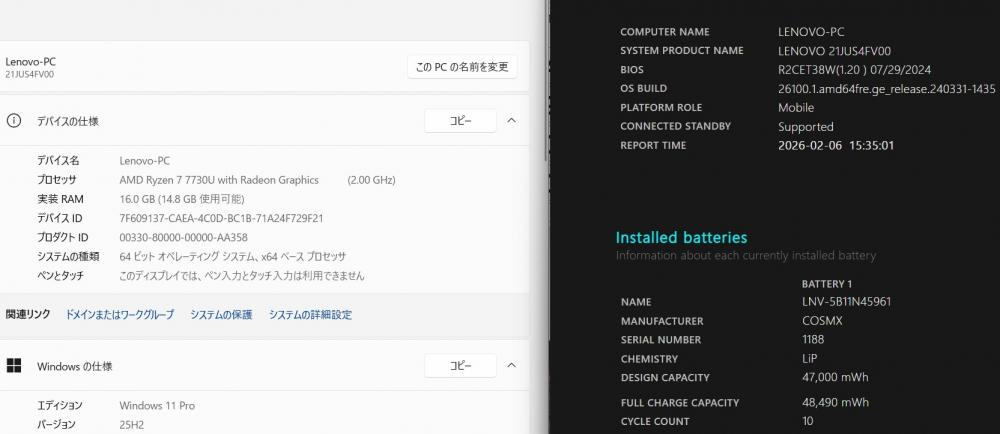This screenshot has height=434, width=1000.
Task: Click the rename this PC button
Action: click(x=462, y=67)
